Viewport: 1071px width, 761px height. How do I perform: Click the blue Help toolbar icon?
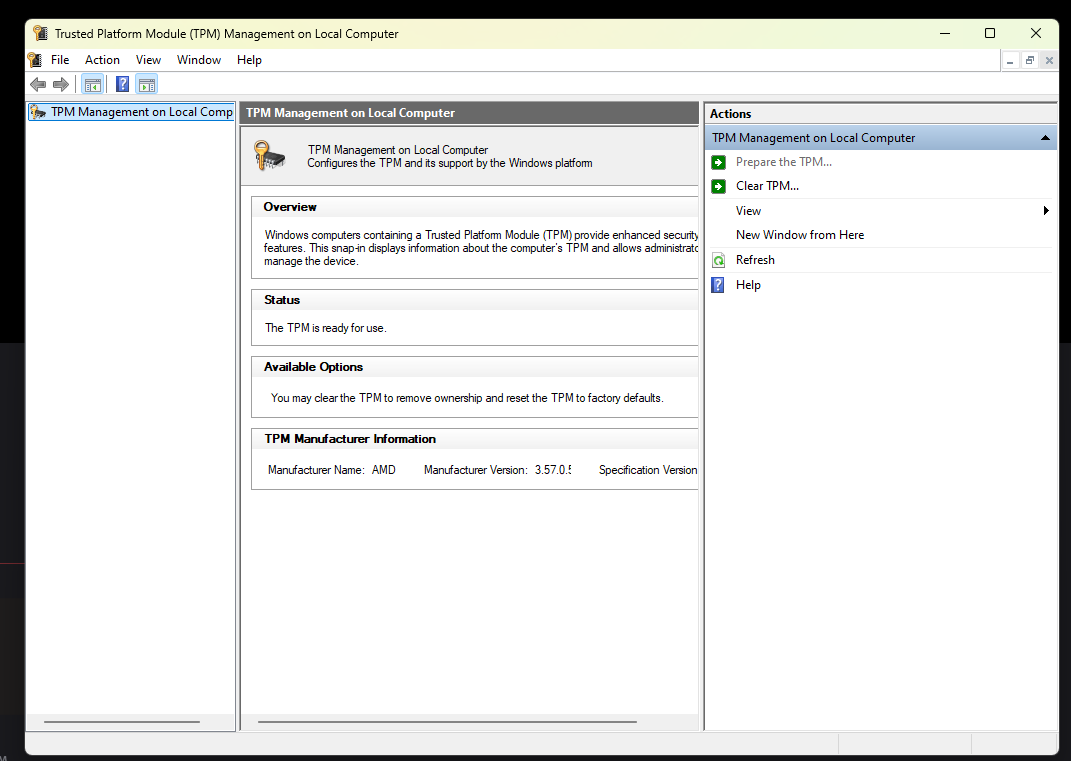[122, 85]
